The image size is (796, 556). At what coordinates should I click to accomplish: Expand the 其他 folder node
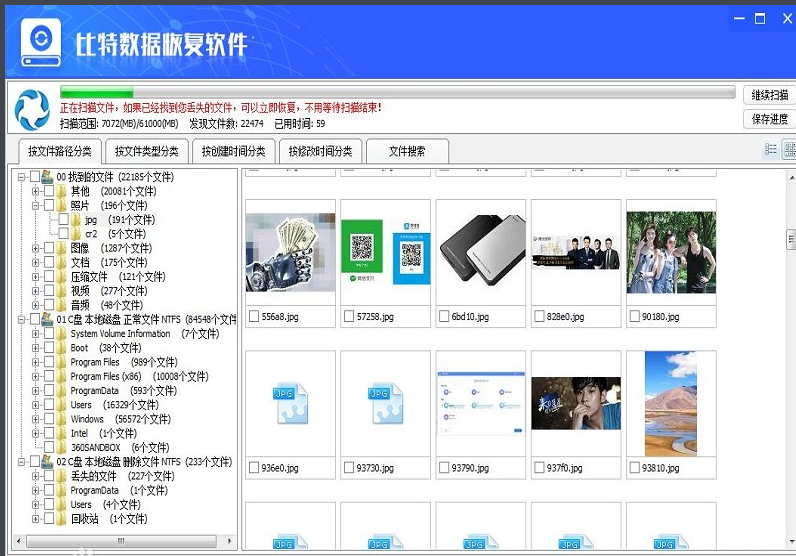[36, 191]
